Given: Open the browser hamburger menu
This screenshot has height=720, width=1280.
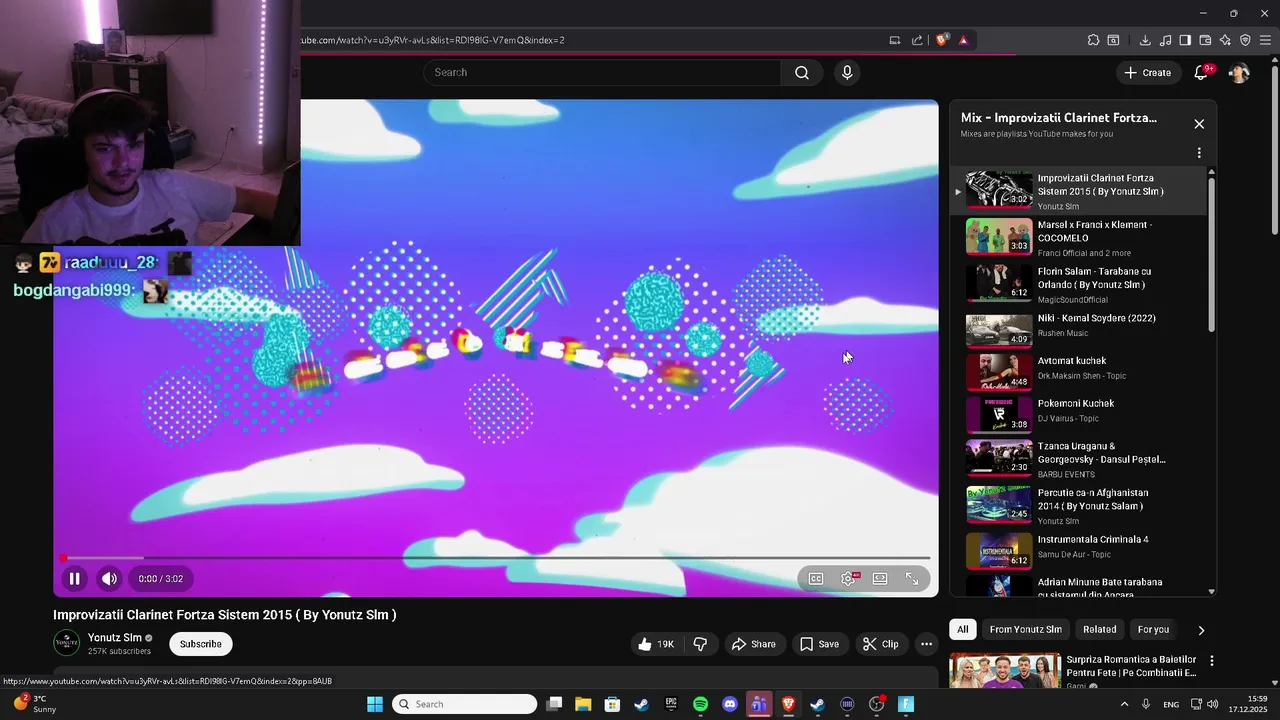Looking at the screenshot, I should [x=1267, y=40].
